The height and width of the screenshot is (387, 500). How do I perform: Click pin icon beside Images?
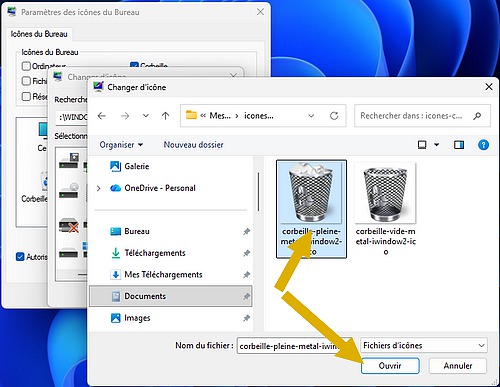click(x=246, y=318)
